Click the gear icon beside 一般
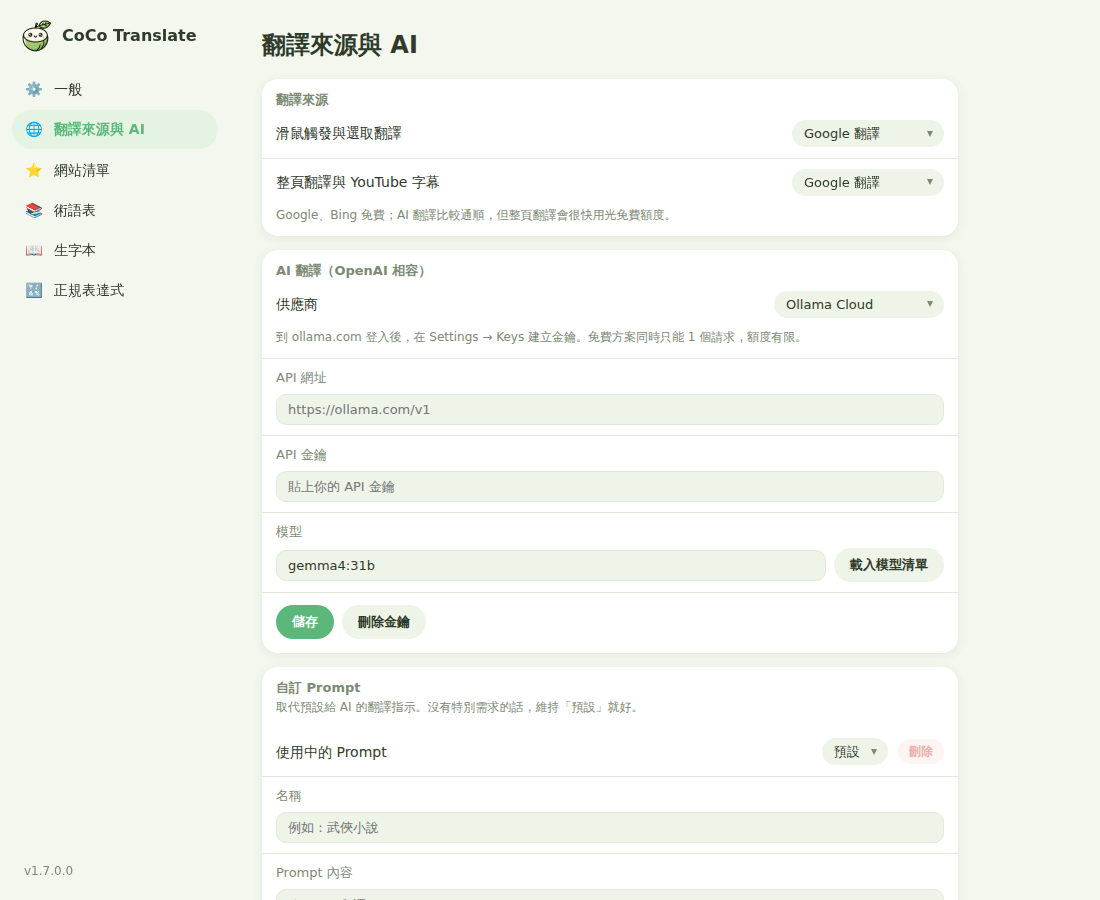Viewport: 1100px width, 900px height. (34, 89)
